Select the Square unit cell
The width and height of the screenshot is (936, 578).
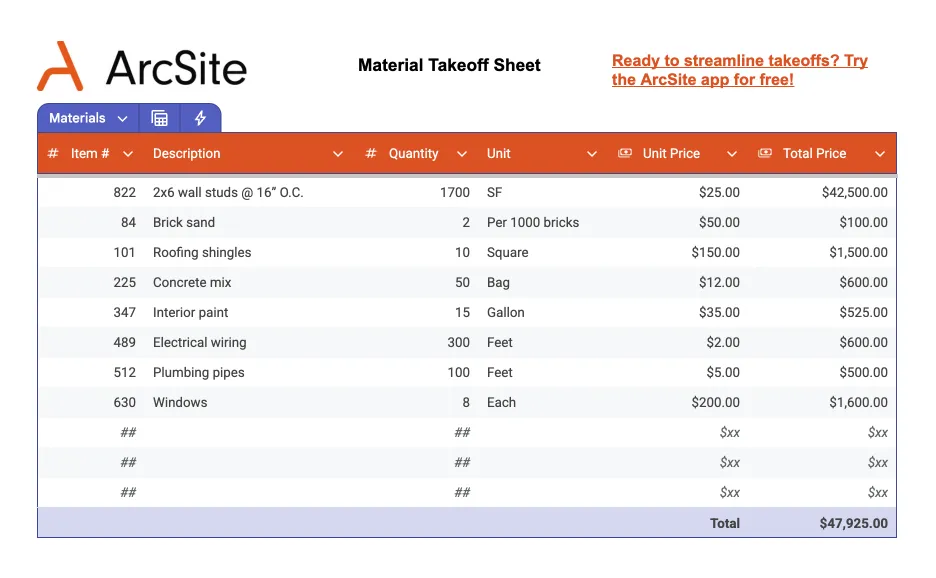(x=507, y=252)
